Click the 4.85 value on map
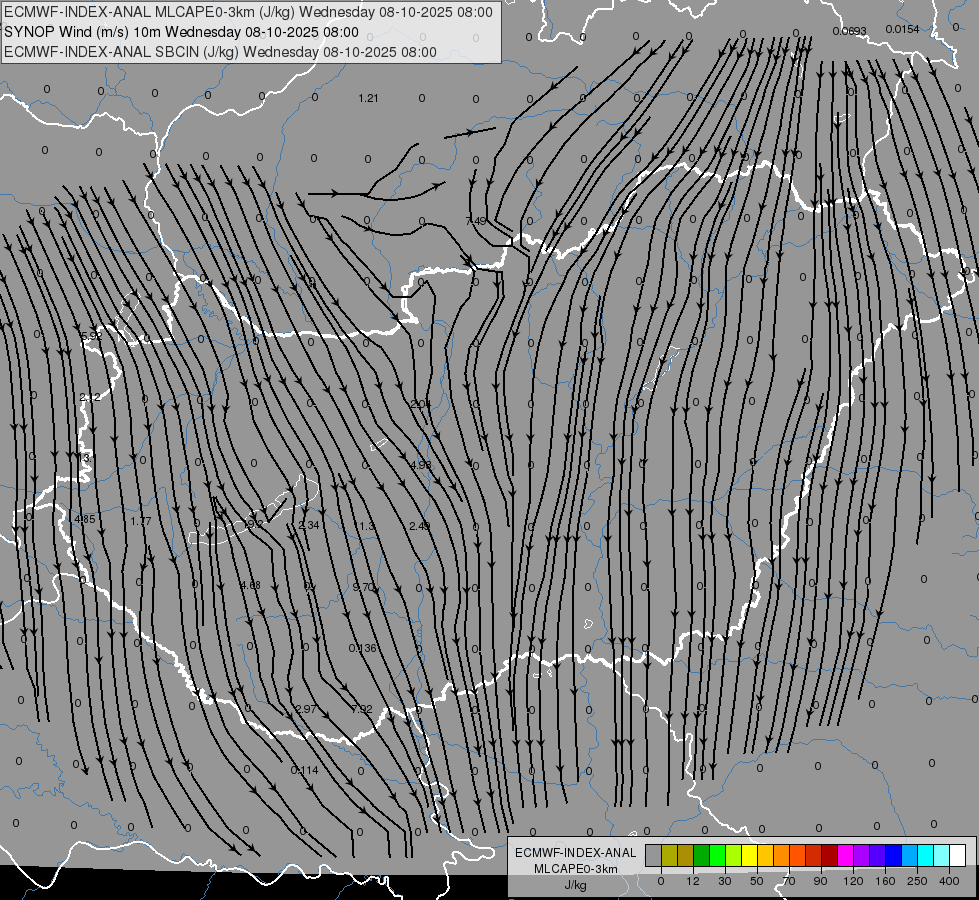Image resolution: width=979 pixels, height=900 pixels. tap(84, 519)
